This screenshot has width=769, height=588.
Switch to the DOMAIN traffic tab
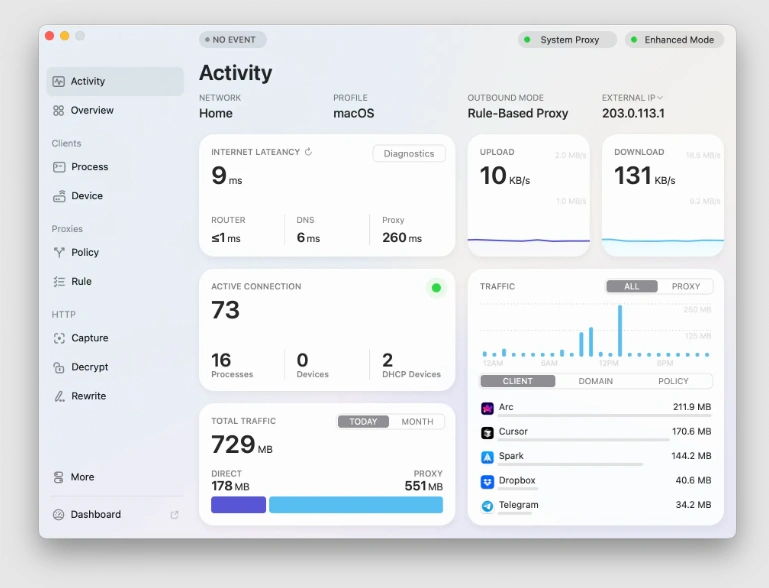click(x=596, y=381)
